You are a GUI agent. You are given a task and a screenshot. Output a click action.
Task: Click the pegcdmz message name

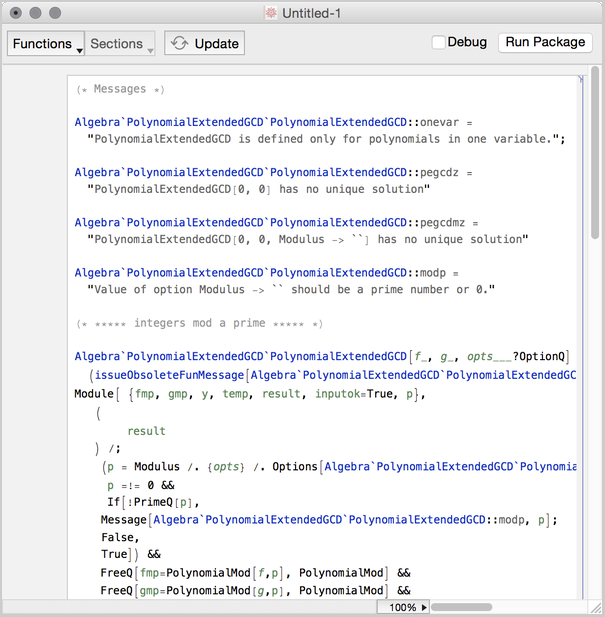click(x=444, y=222)
